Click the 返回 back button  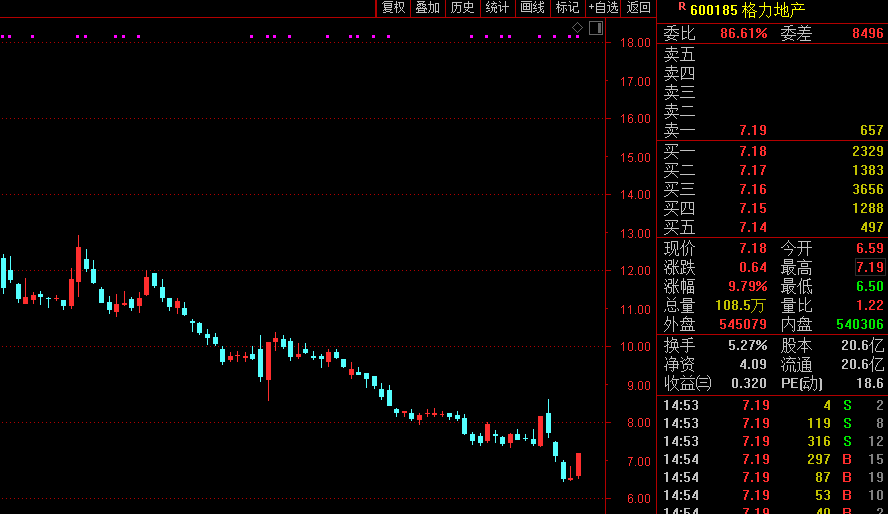(x=639, y=8)
